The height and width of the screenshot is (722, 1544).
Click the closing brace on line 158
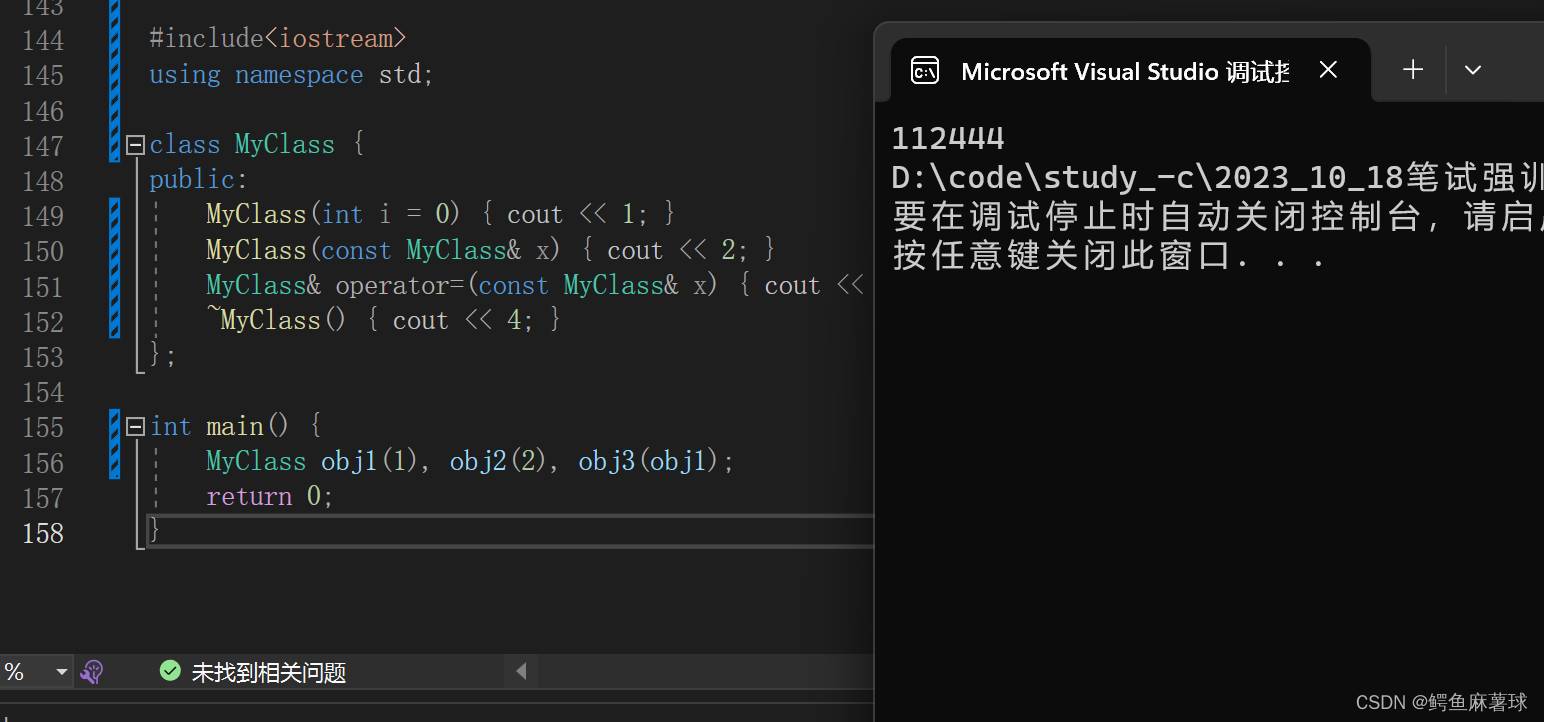coord(154,531)
